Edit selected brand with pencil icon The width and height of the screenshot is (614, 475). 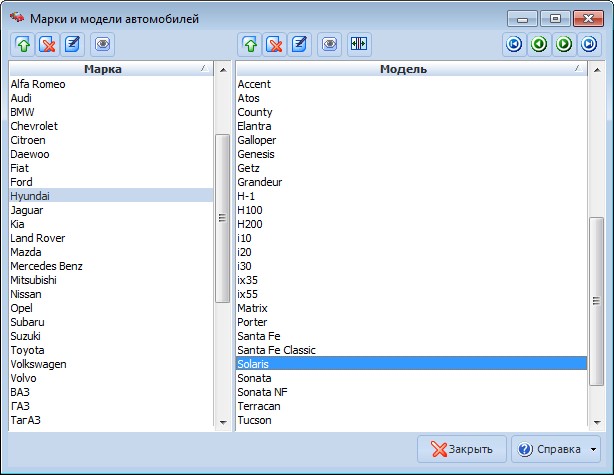coord(72,44)
